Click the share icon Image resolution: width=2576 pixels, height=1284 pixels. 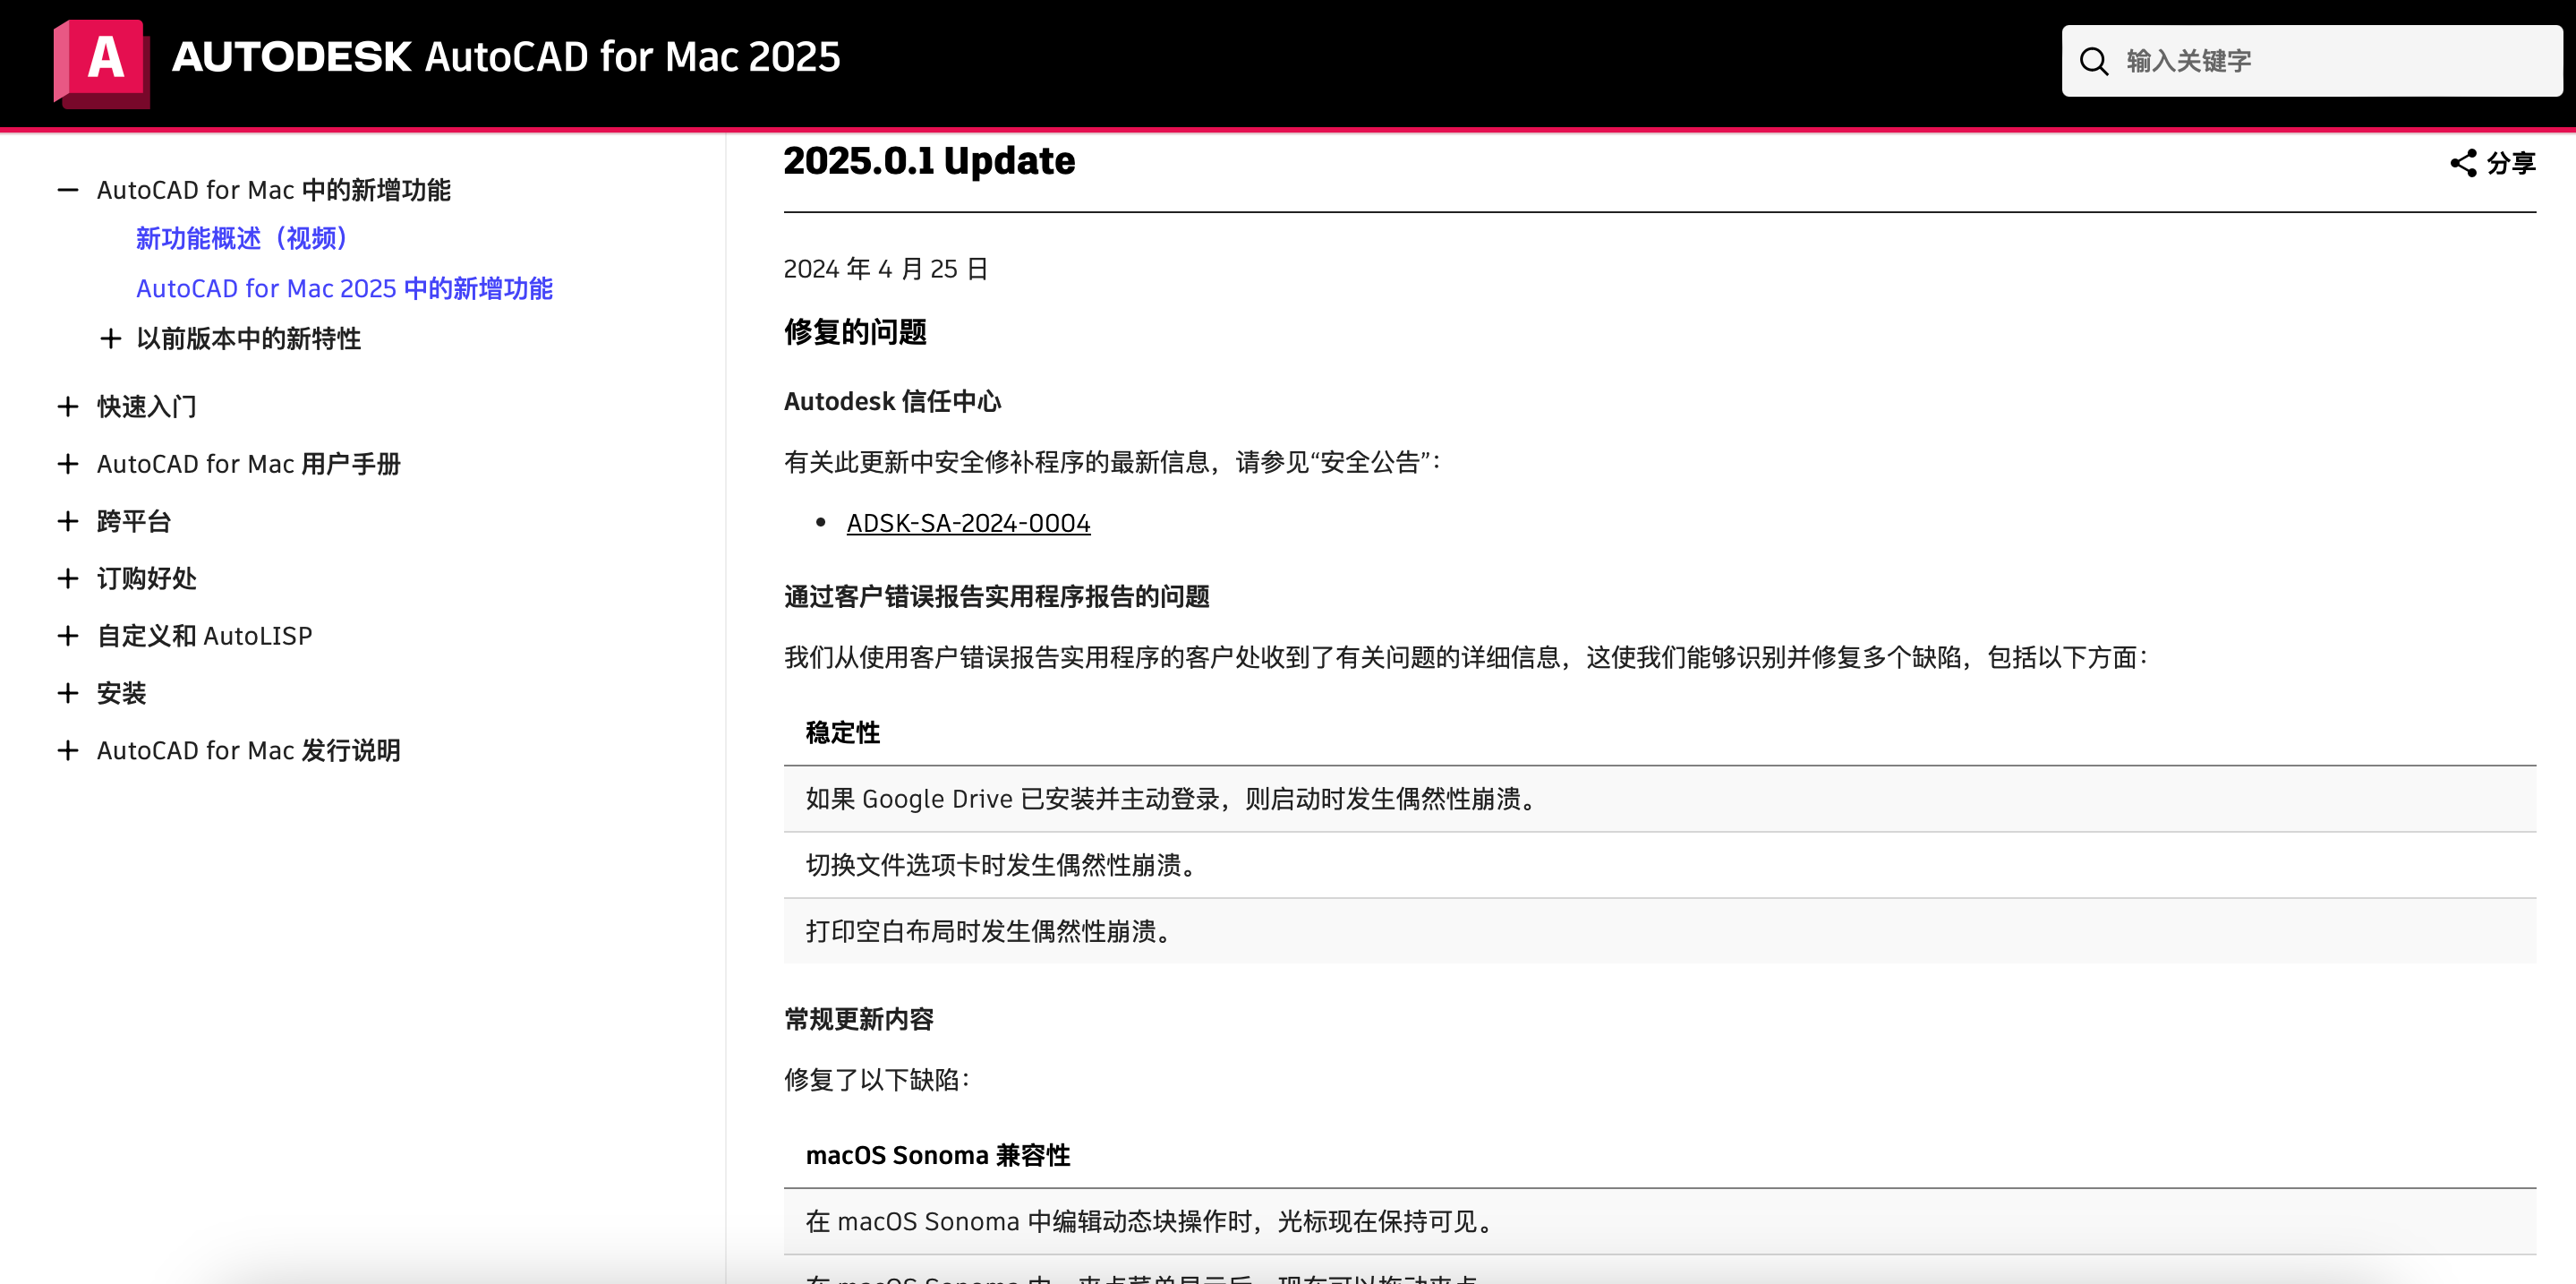click(2462, 163)
